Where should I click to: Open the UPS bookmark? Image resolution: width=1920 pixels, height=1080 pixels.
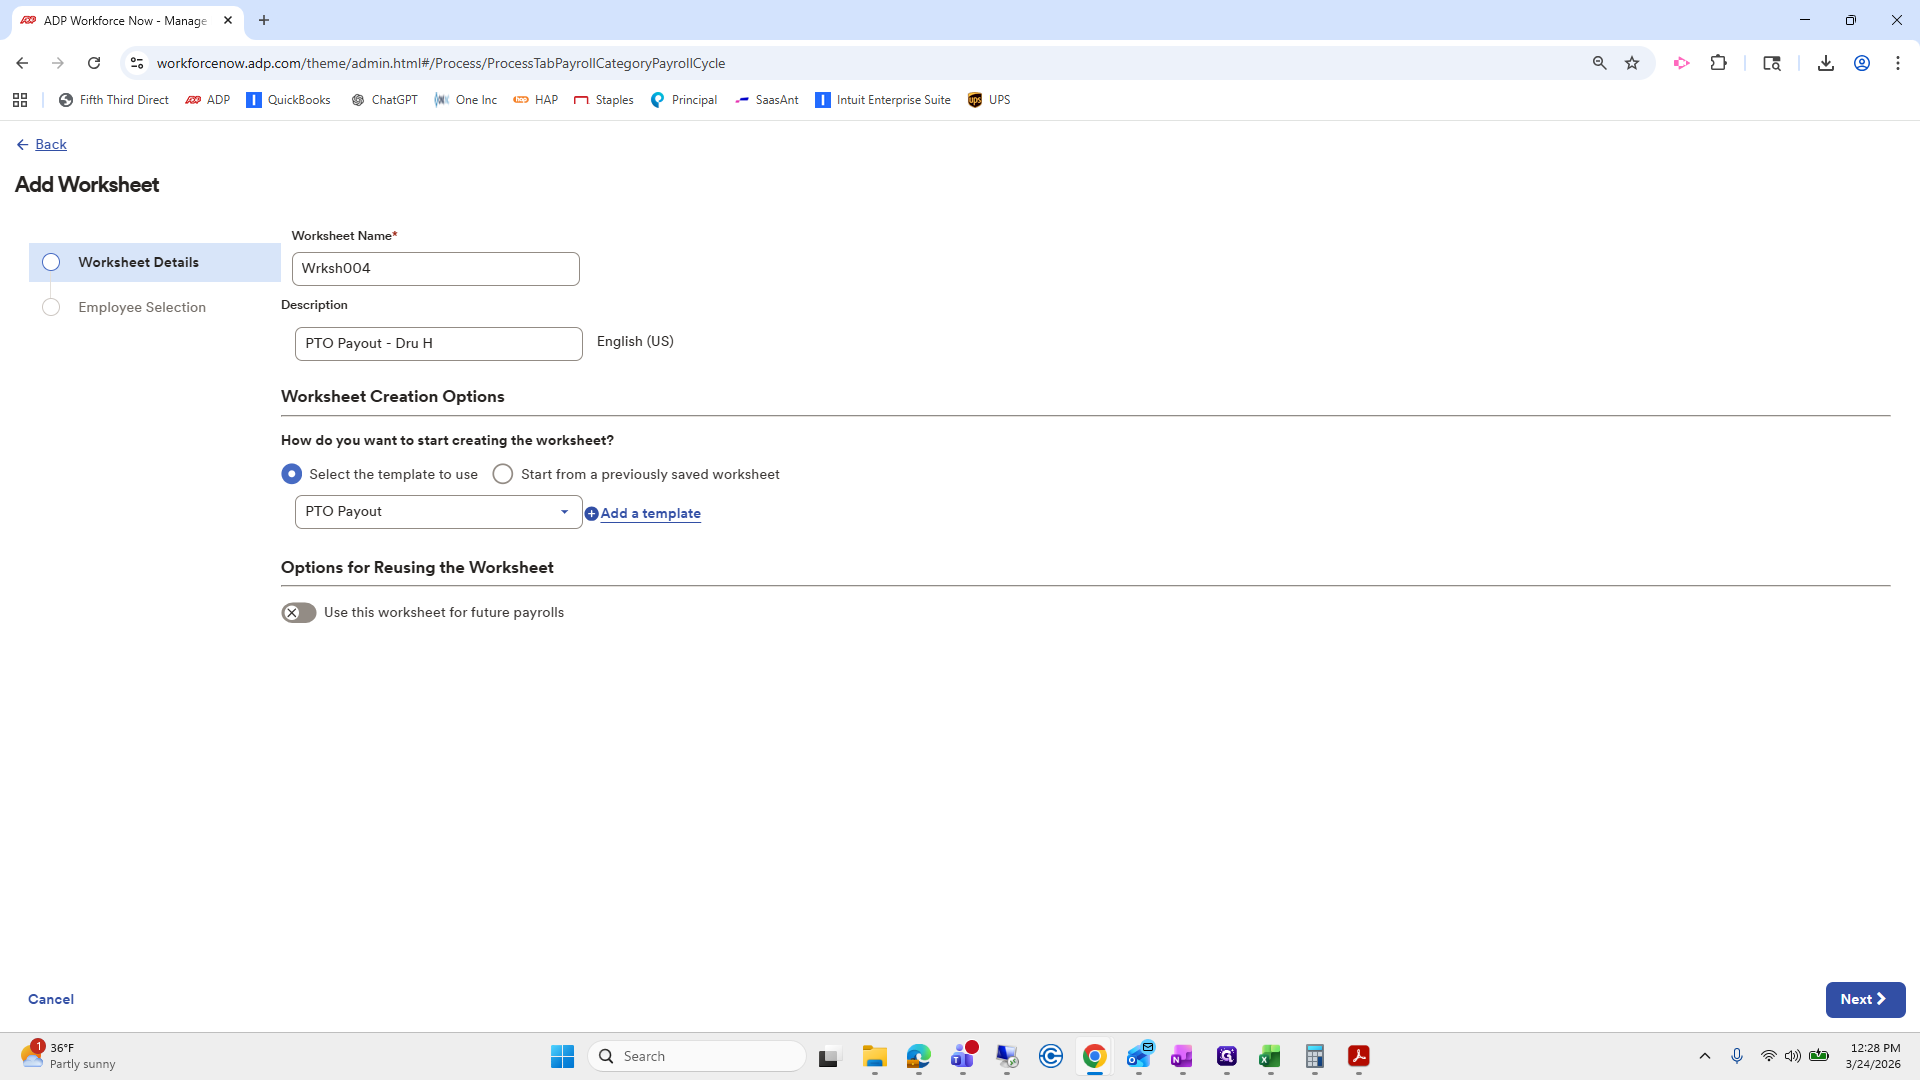coord(989,99)
